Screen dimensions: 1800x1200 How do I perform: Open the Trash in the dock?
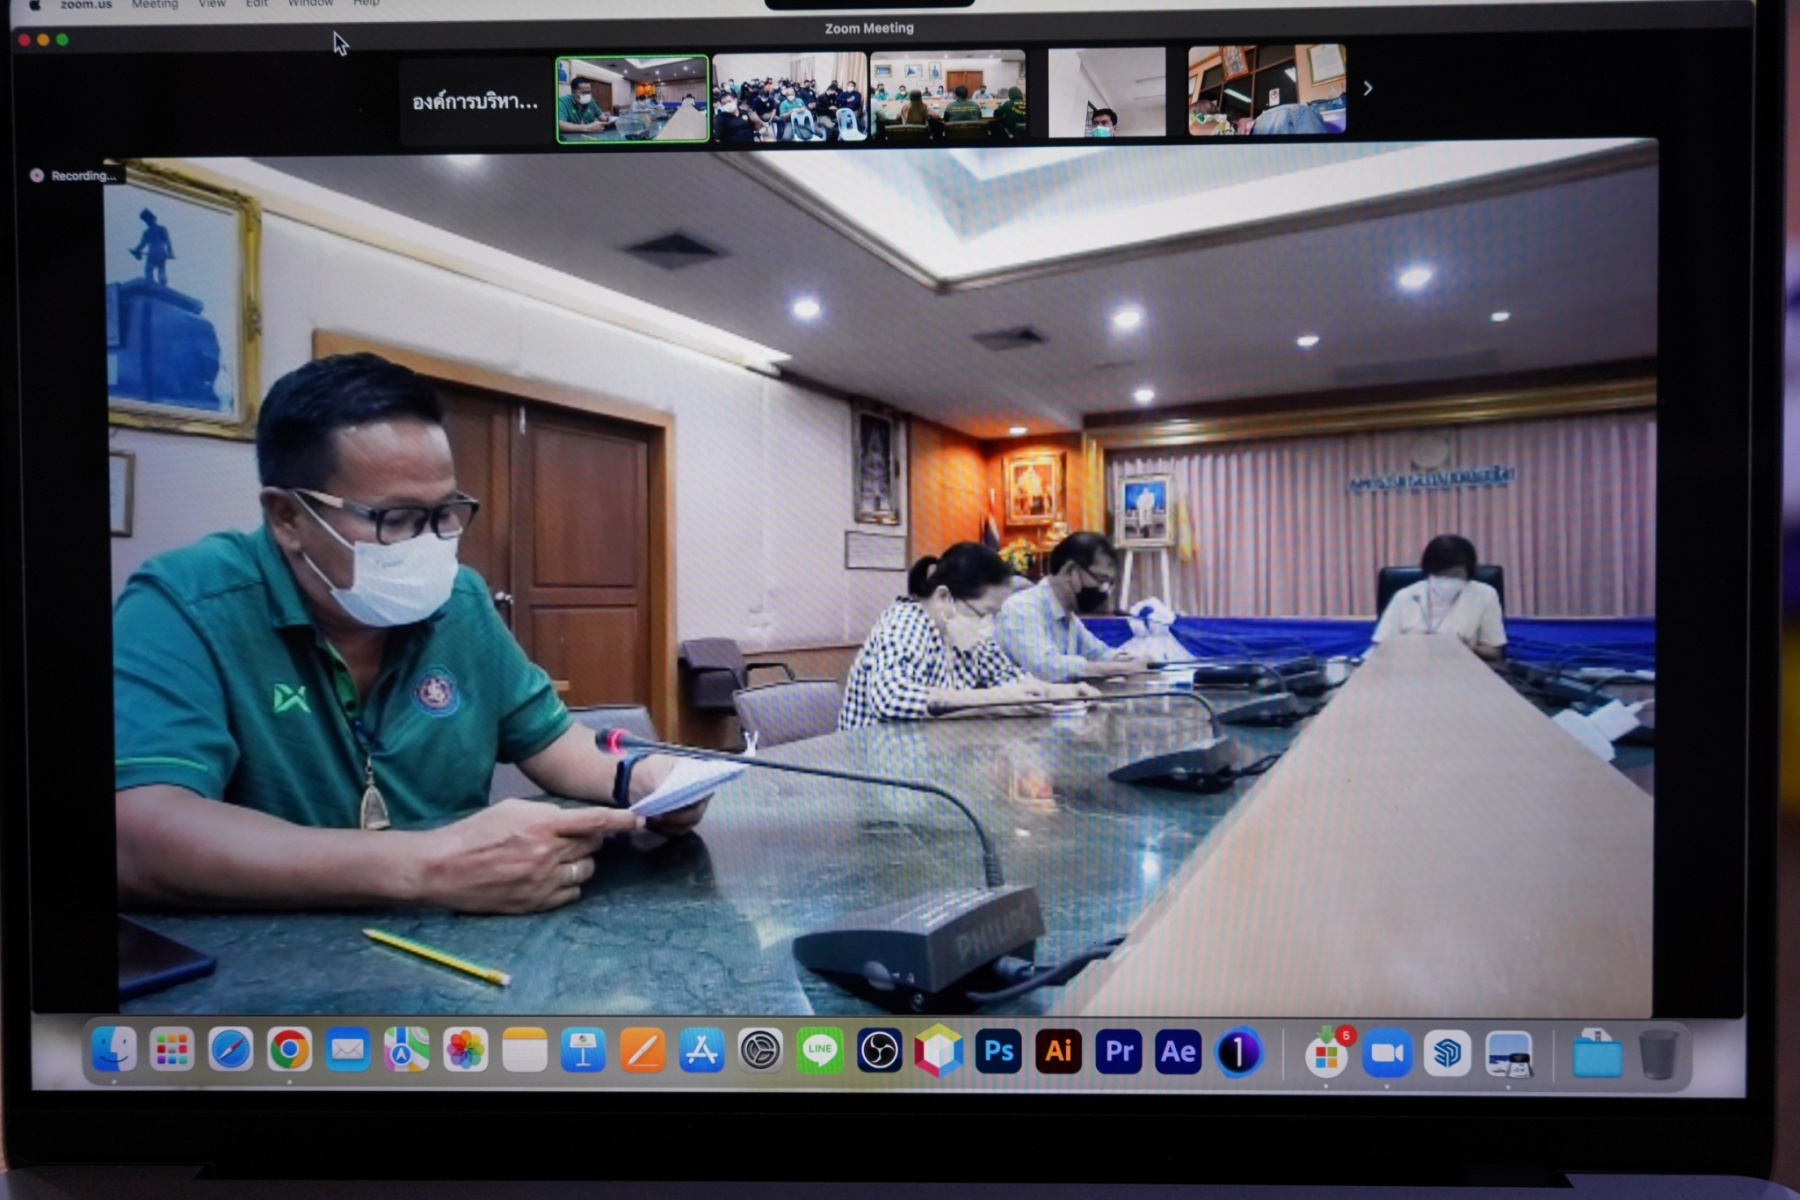pyautogui.click(x=1657, y=1055)
